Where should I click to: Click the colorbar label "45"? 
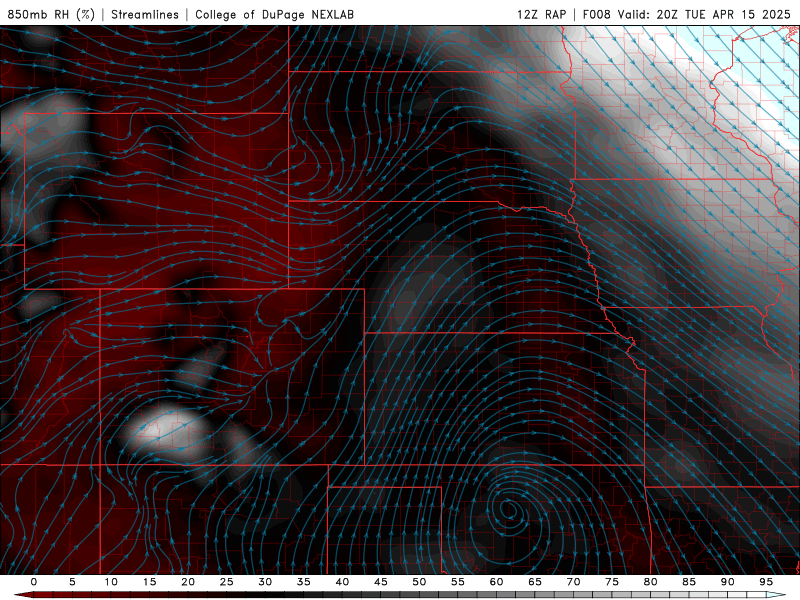(x=381, y=582)
